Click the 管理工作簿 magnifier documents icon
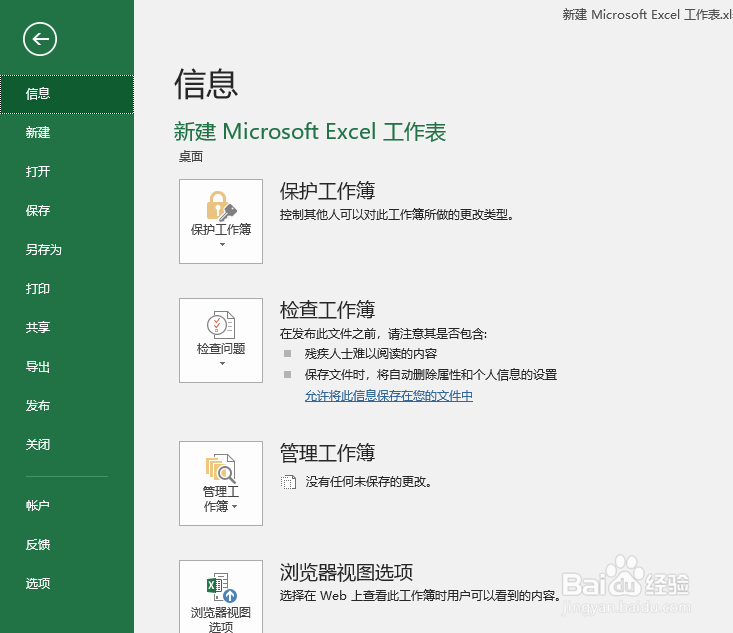Image resolution: width=733 pixels, height=633 pixels. (221, 468)
